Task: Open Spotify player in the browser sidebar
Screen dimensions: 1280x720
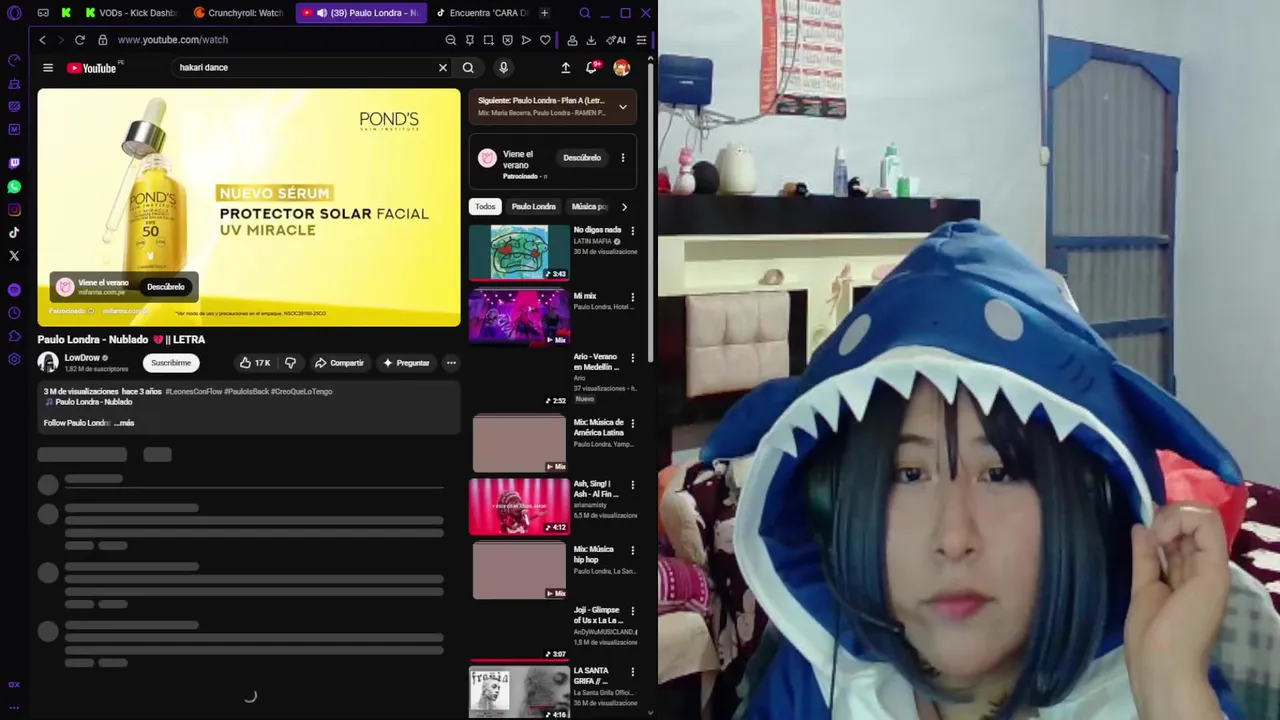Action: 14,290
